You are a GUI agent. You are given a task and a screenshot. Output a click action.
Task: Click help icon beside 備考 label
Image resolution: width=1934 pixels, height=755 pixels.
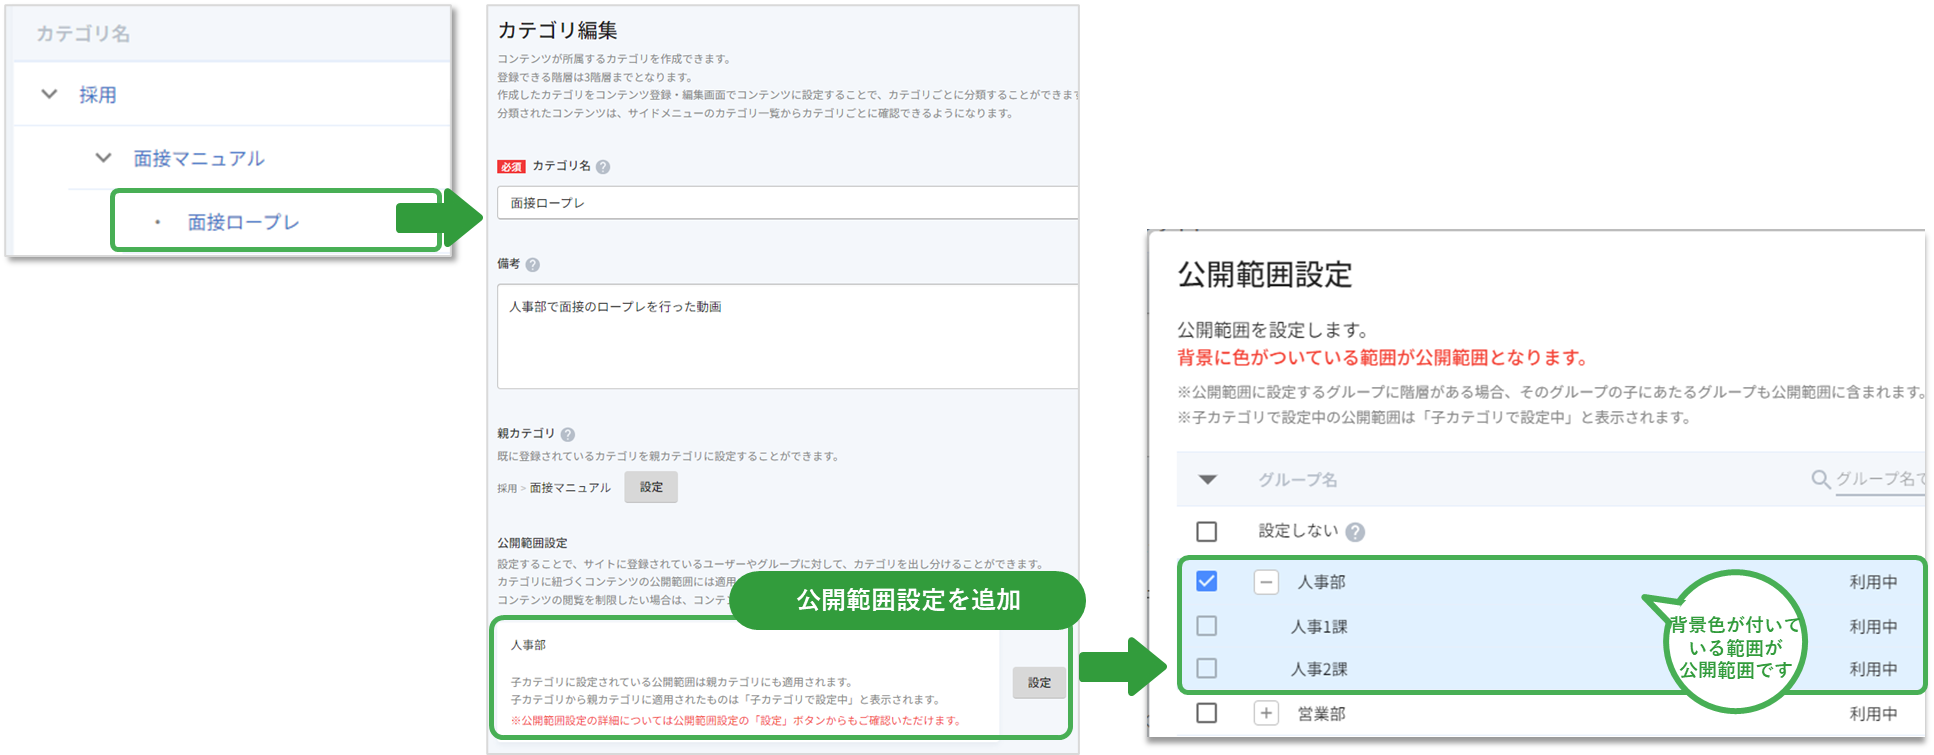533,265
